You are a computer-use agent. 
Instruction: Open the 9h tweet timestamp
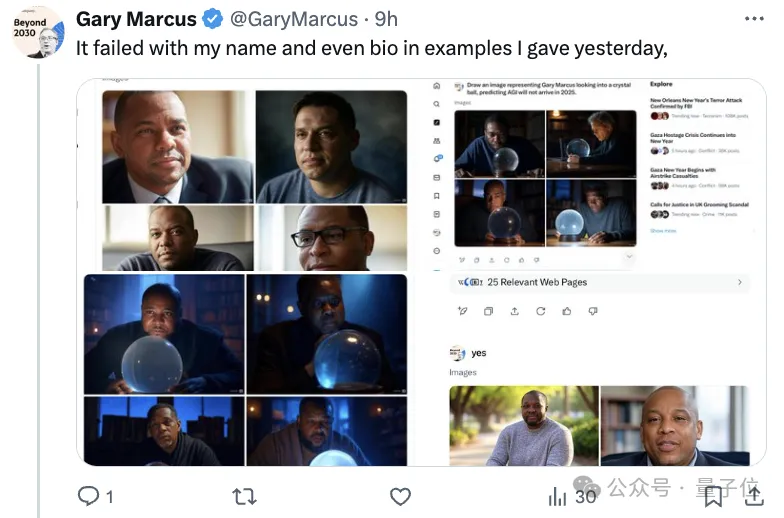tap(387, 19)
